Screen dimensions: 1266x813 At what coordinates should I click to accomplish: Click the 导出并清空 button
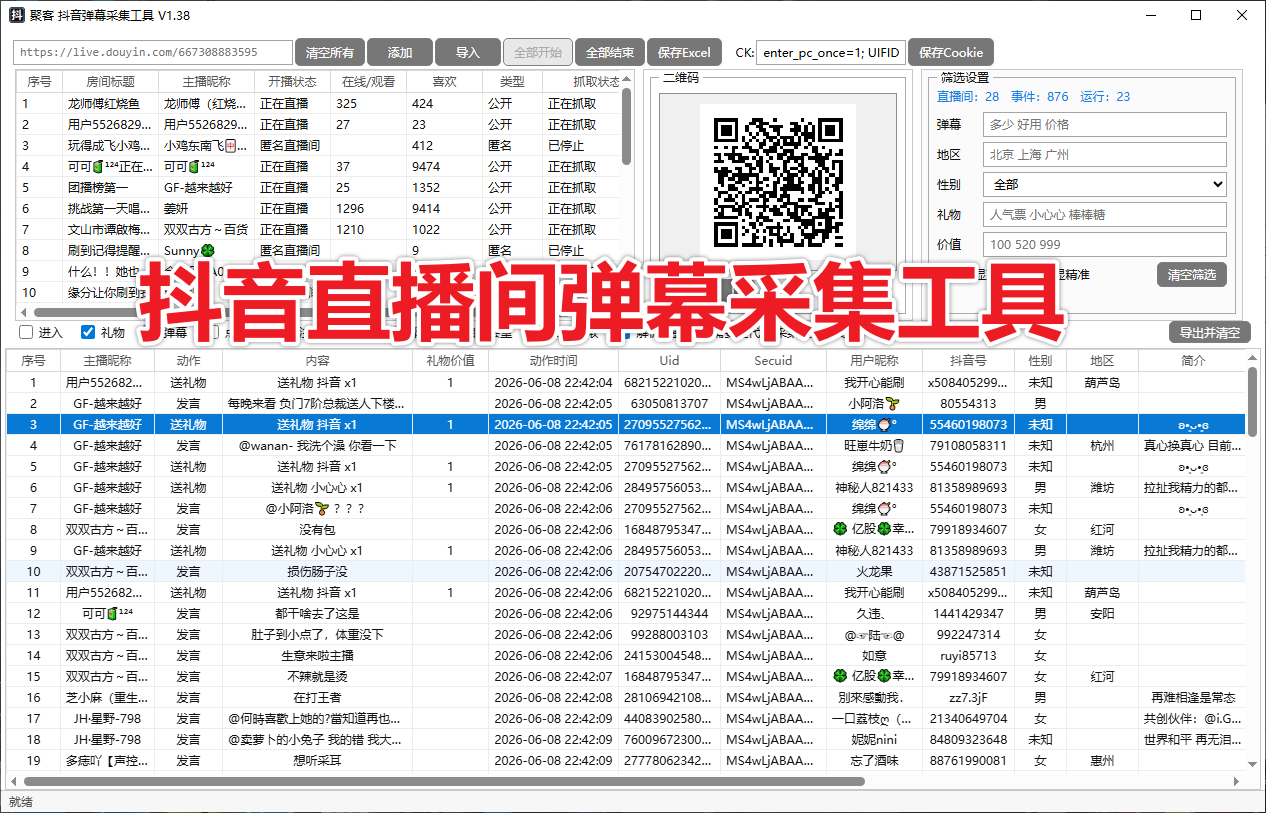(1210, 333)
